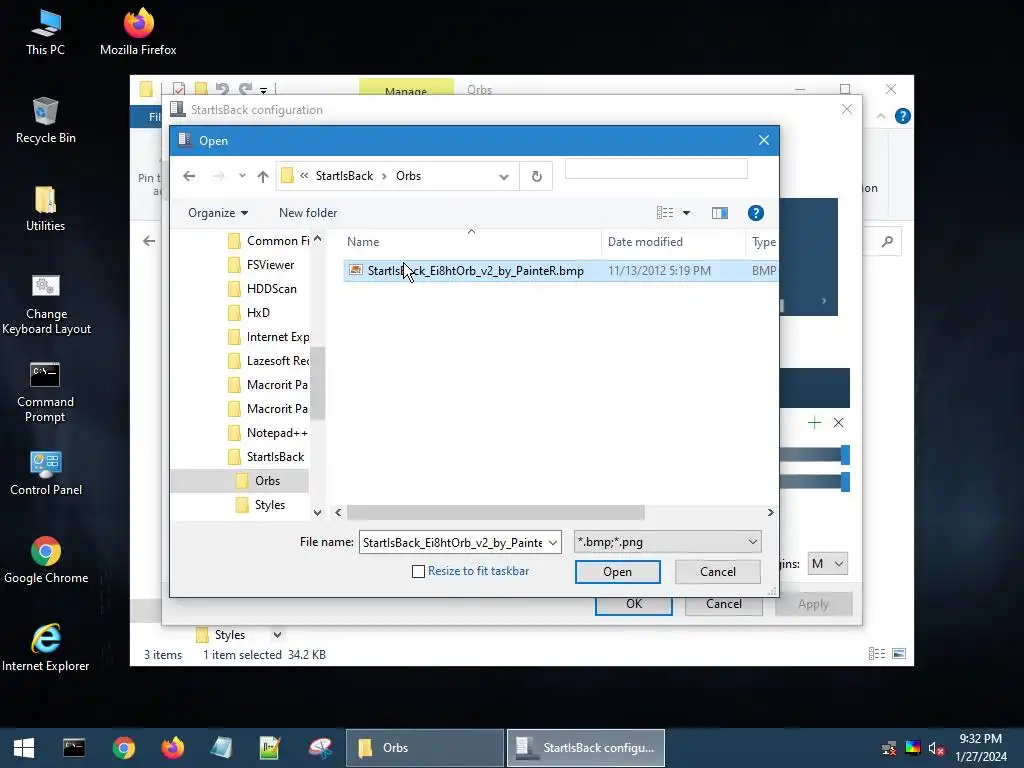Go up one folder level in Open dialog
Image resolution: width=1024 pixels, height=768 pixels.
263,176
